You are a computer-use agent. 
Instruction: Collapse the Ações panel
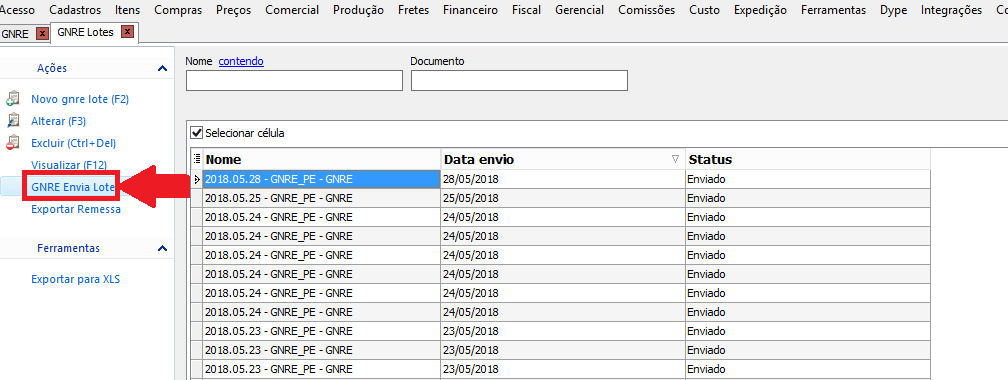coord(163,68)
